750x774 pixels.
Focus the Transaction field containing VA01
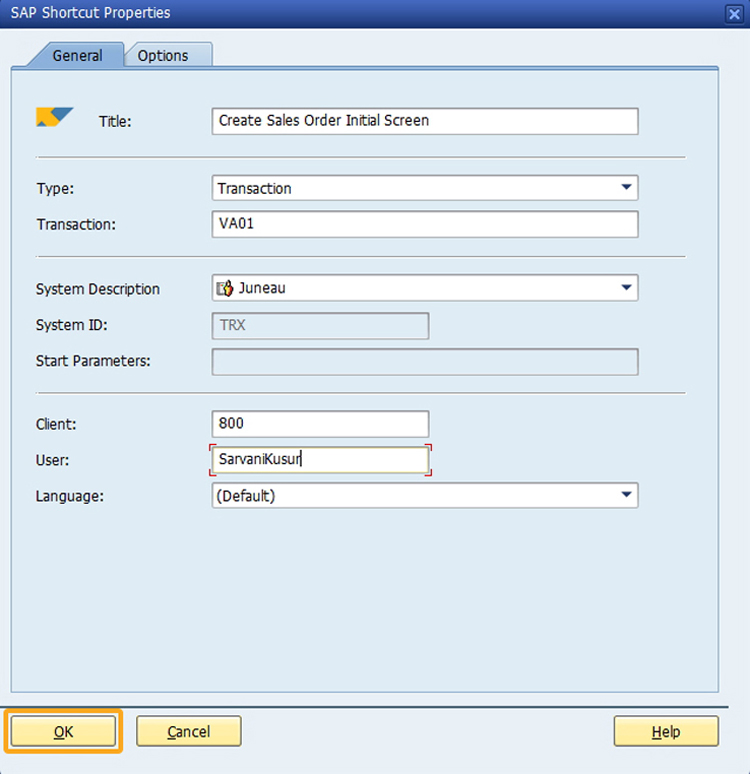tap(425, 224)
